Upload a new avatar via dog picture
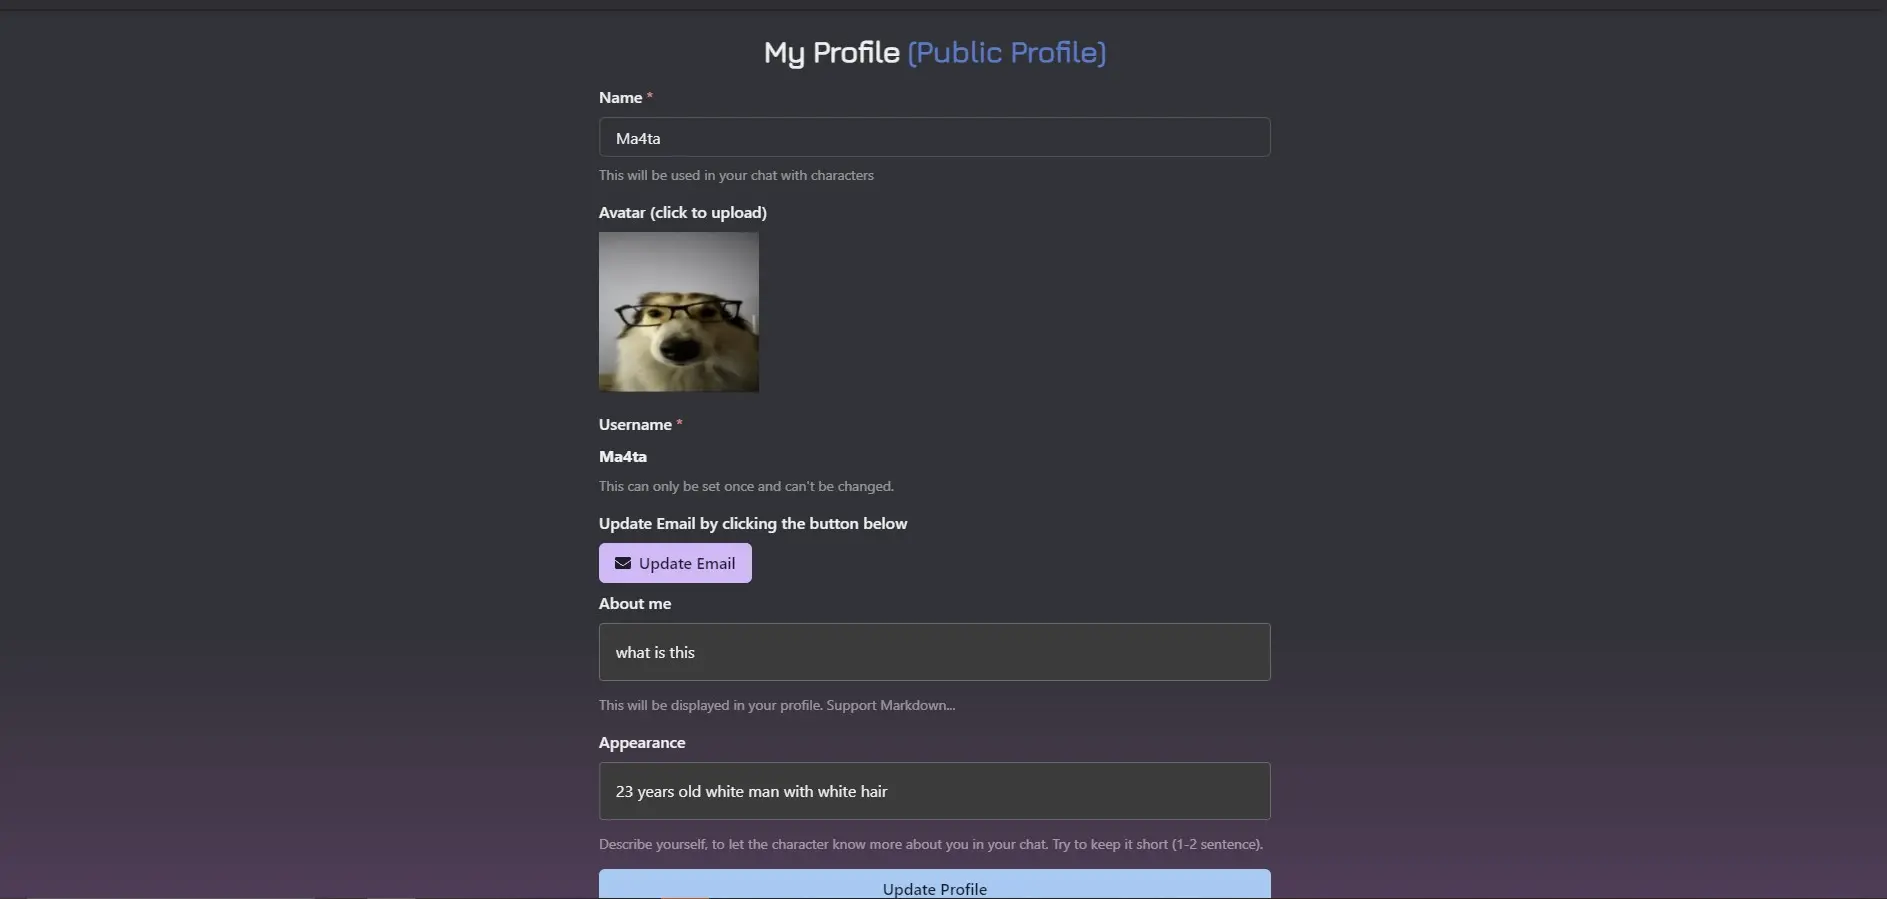This screenshot has height=899, width=1887. 679,312
